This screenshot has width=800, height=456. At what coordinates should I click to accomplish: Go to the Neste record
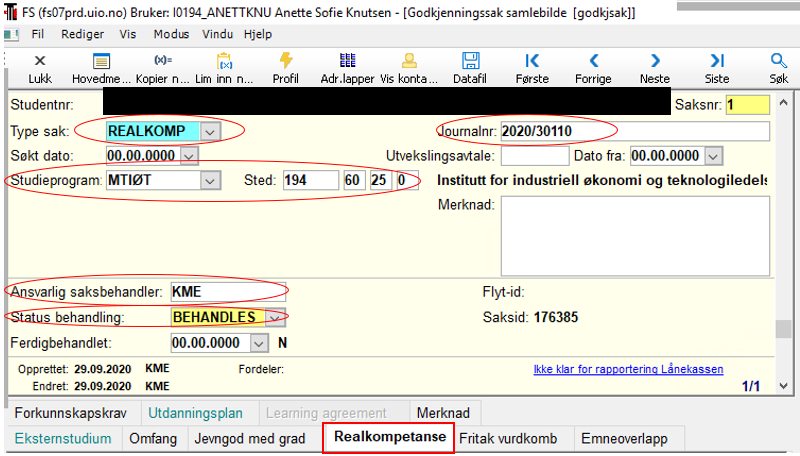click(x=655, y=61)
